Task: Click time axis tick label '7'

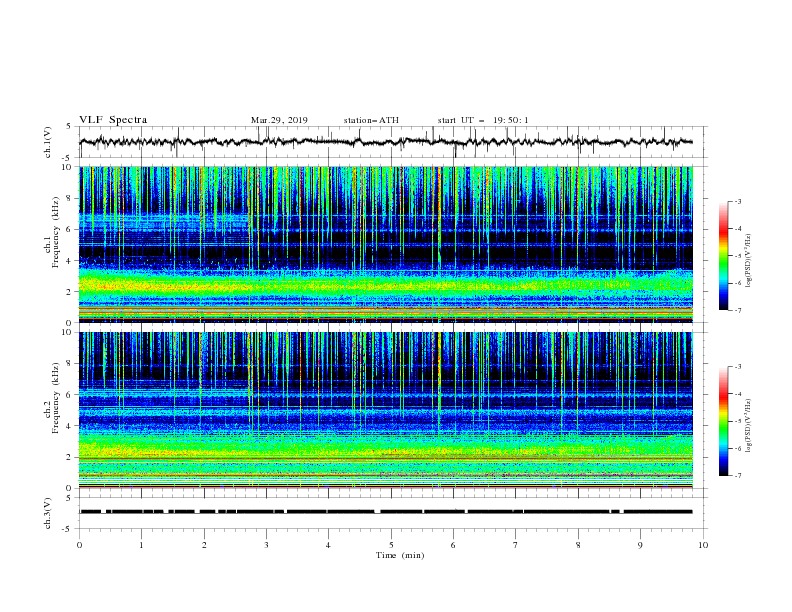Action: pyautogui.click(x=516, y=545)
